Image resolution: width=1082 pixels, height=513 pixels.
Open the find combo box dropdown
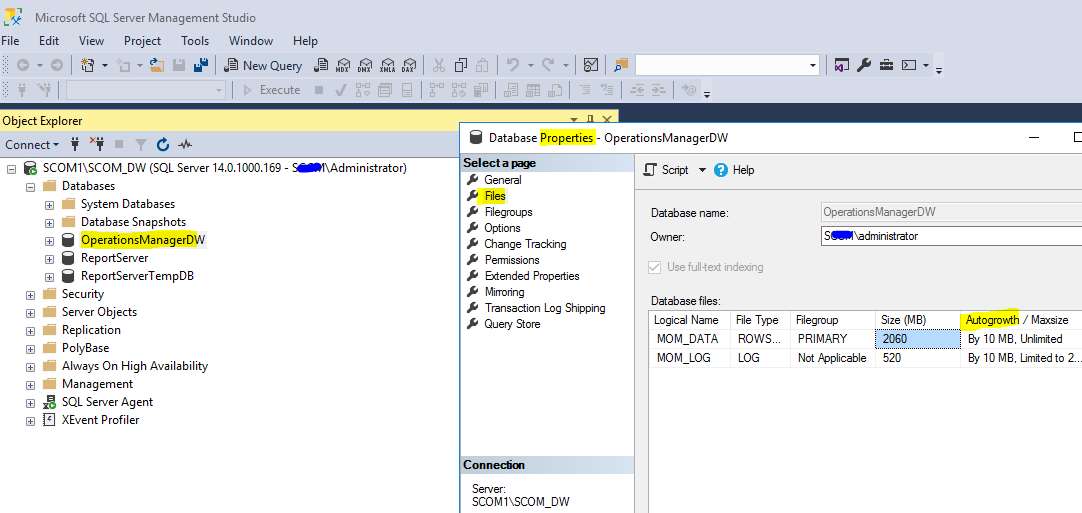click(812, 66)
